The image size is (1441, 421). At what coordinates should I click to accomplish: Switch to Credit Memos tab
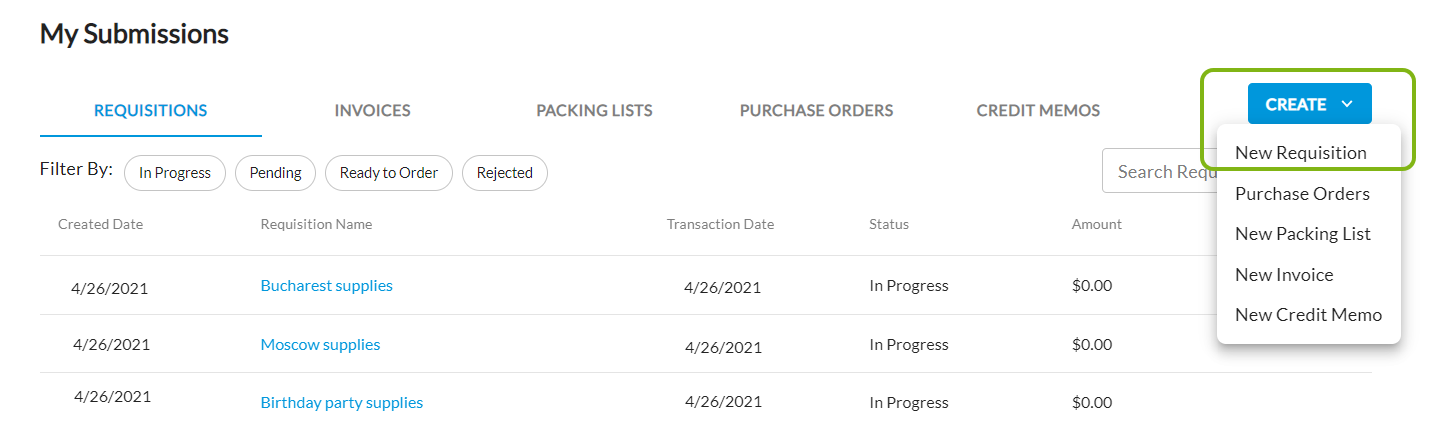click(x=1038, y=111)
